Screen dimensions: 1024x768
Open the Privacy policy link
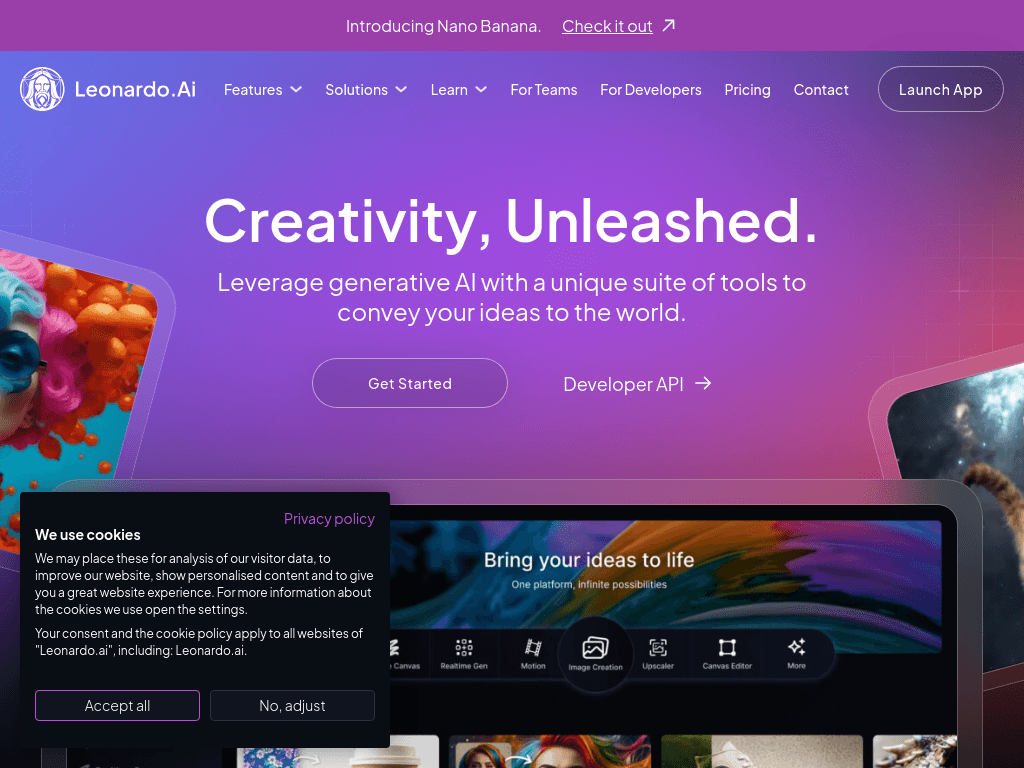coord(329,519)
